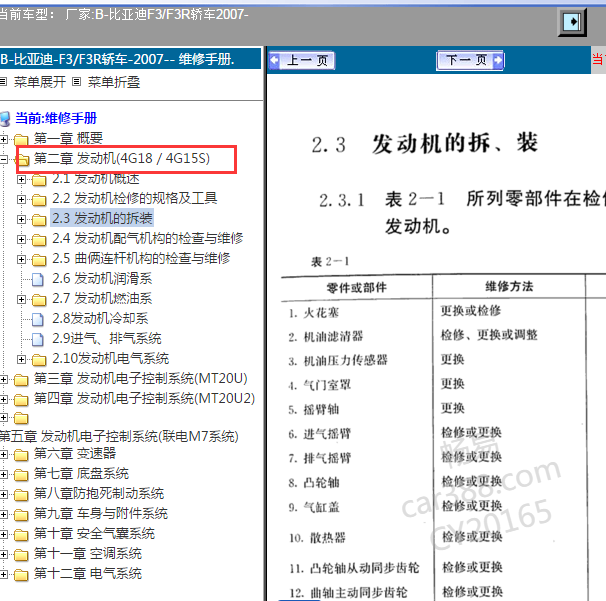This screenshot has height=601, width=606.
Task: Open 第五章 发动机电子控制系统(联电M7系统)
Action: click(x=119, y=436)
